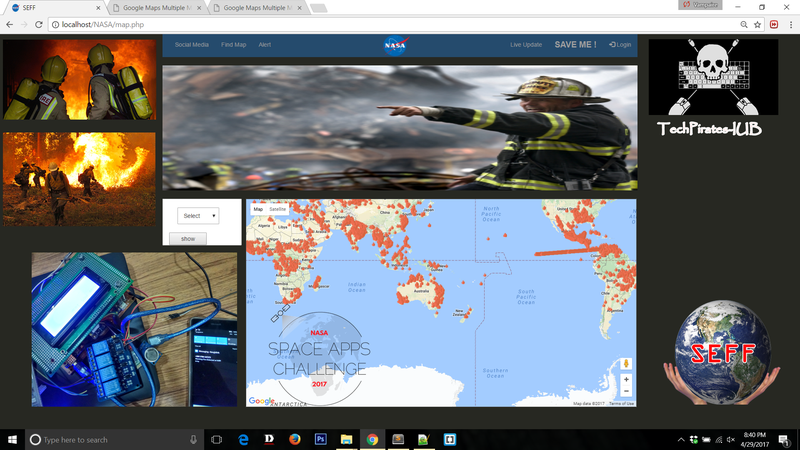Image resolution: width=800 pixels, height=450 pixels.
Task: Open Microsoft Edge from the taskbar
Action: [x=242, y=439]
